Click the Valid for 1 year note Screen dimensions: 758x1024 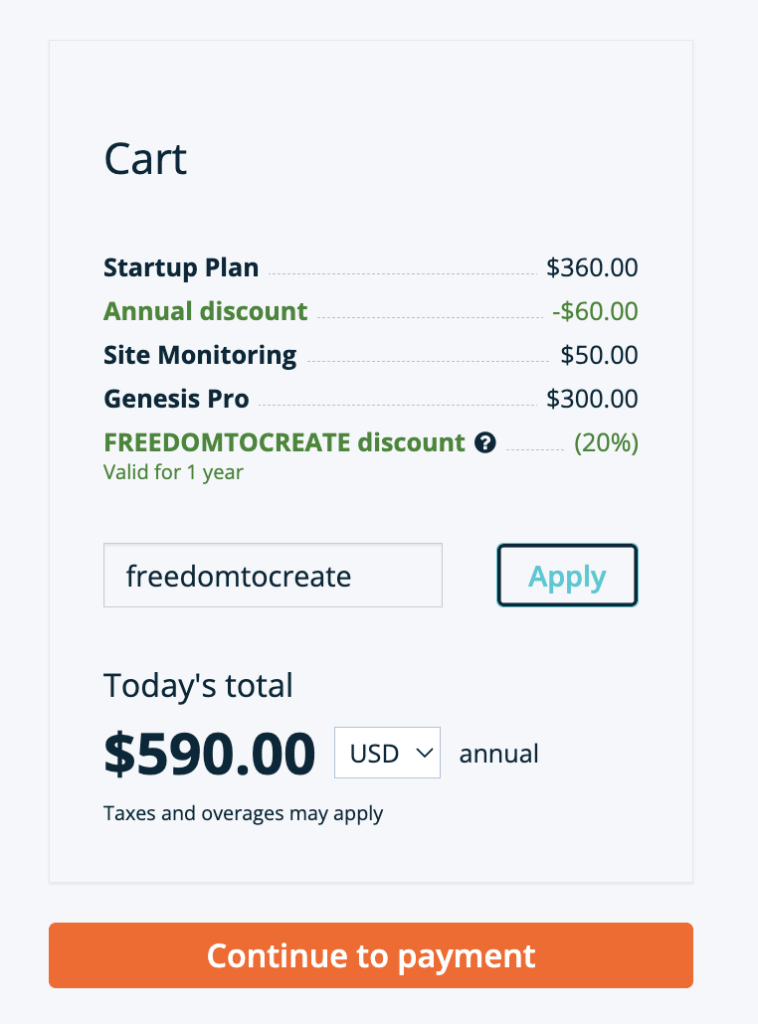coord(172,472)
